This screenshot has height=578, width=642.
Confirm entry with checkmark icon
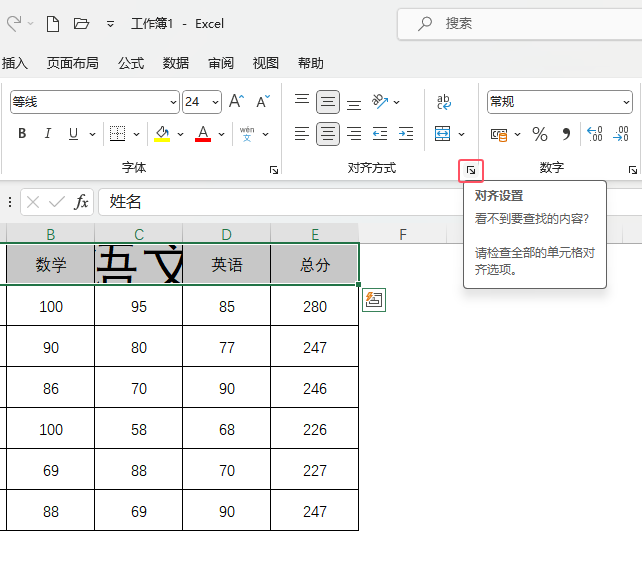pos(57,202)
